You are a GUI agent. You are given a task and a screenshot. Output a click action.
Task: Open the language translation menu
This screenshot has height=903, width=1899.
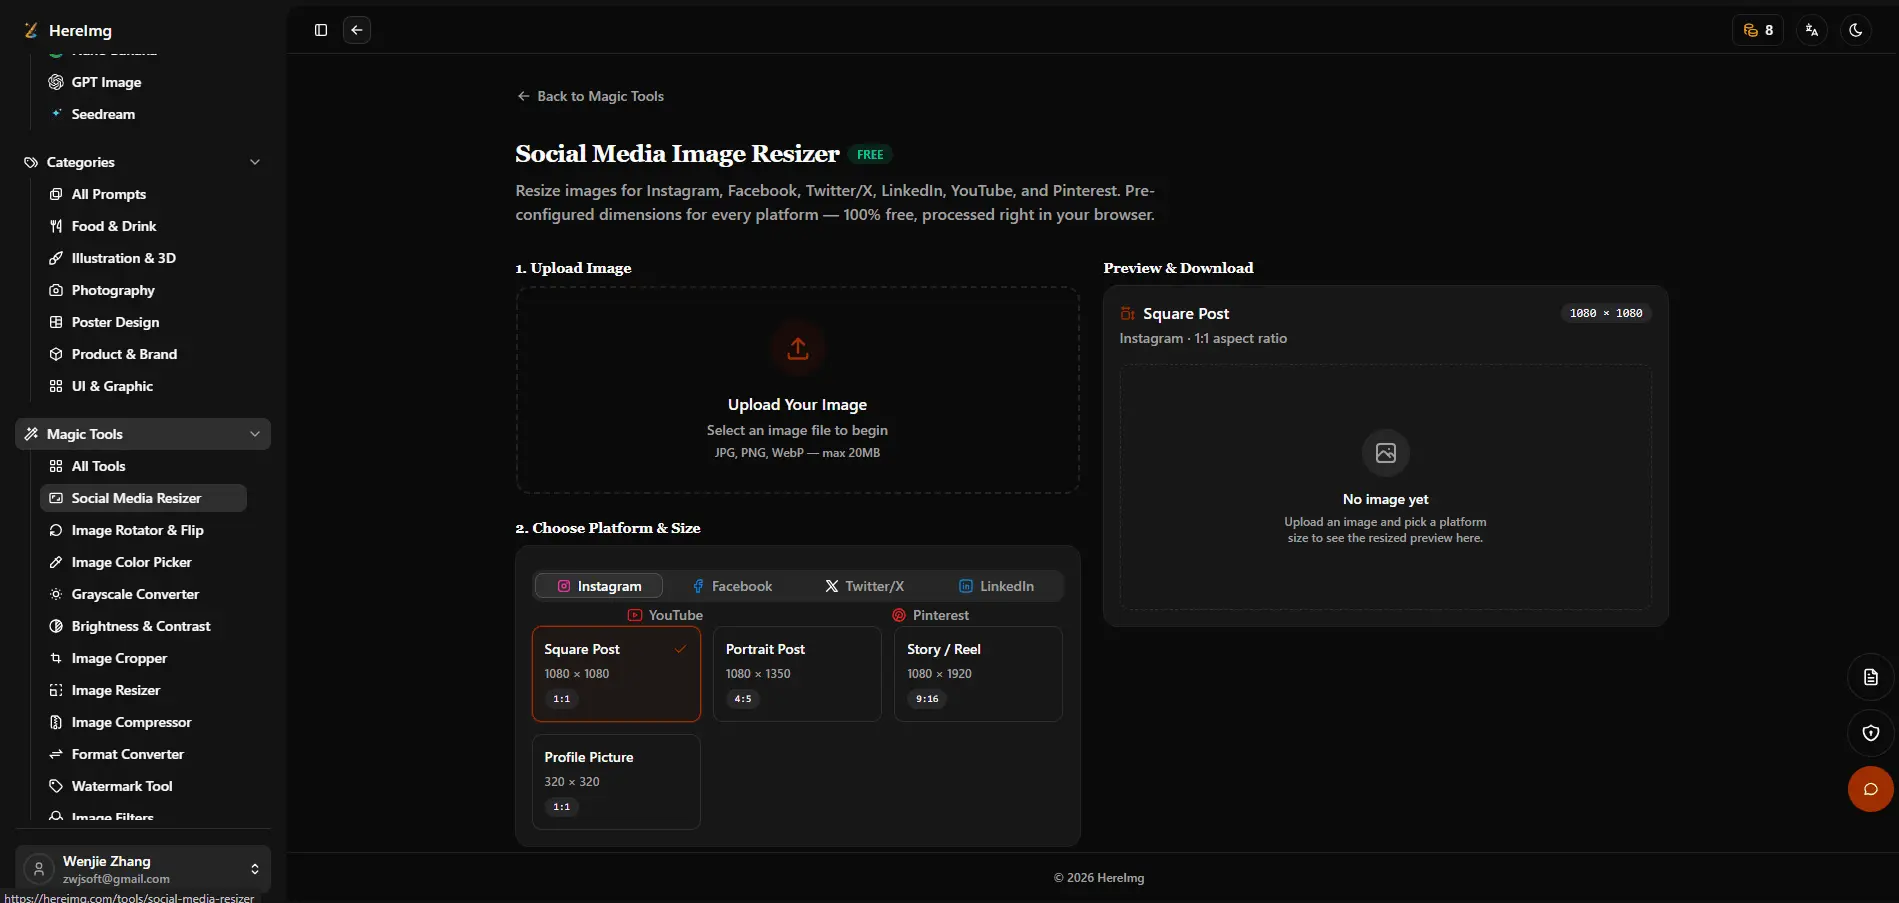(1812, 30)
